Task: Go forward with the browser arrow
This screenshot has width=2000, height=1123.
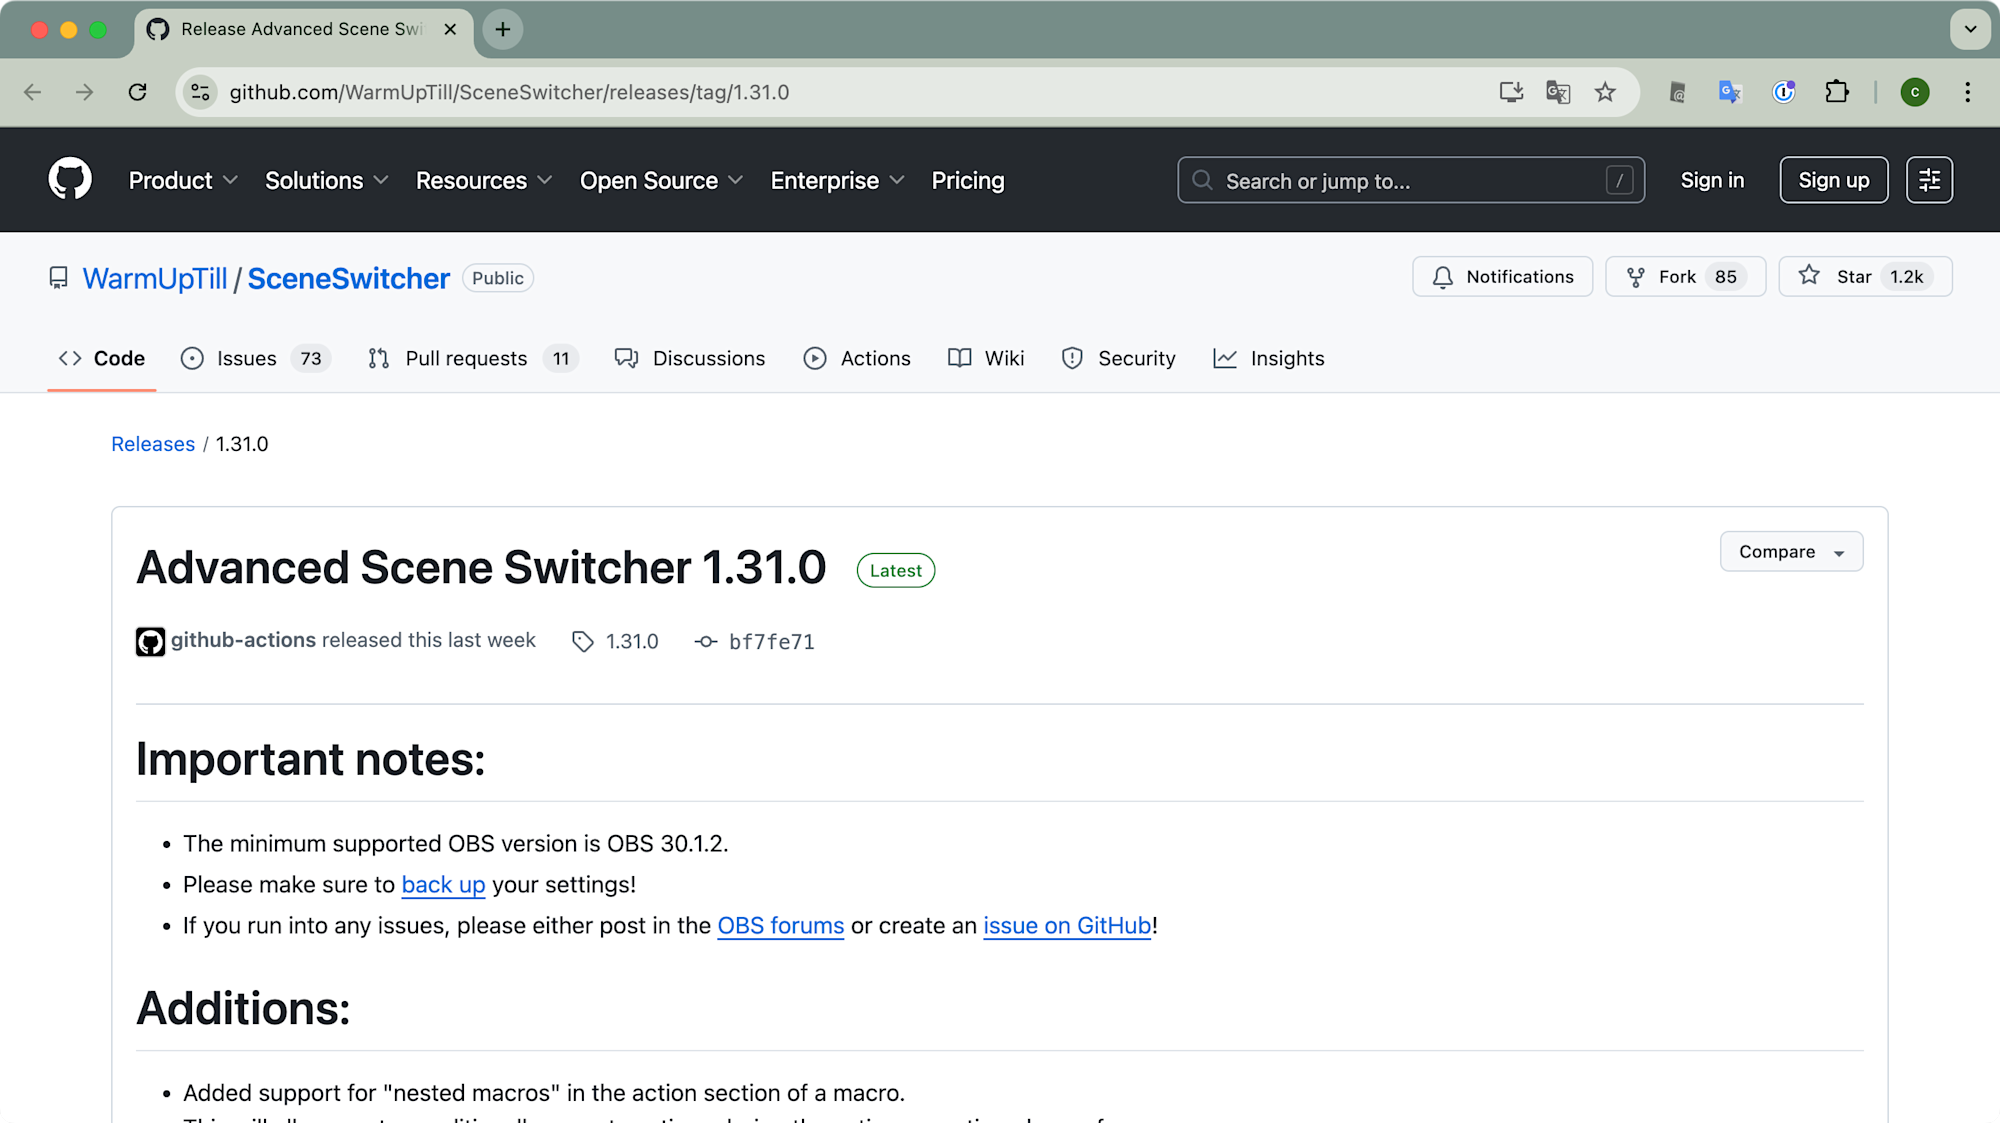Action: point(85,92)
